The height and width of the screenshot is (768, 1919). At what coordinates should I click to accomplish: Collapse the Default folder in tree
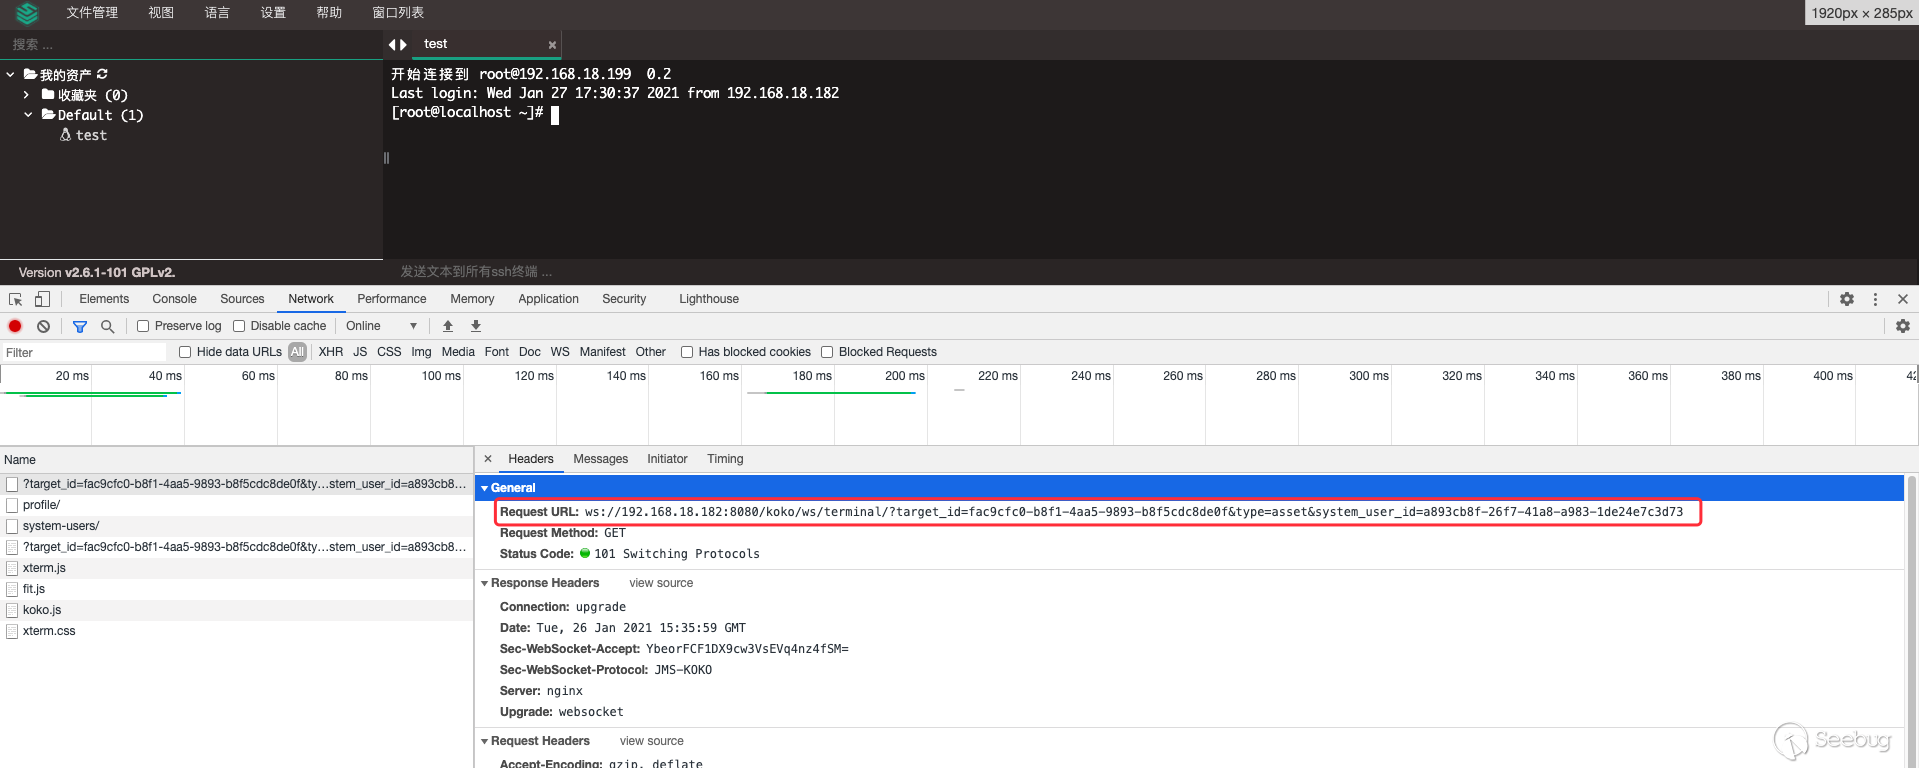[28, 115]
